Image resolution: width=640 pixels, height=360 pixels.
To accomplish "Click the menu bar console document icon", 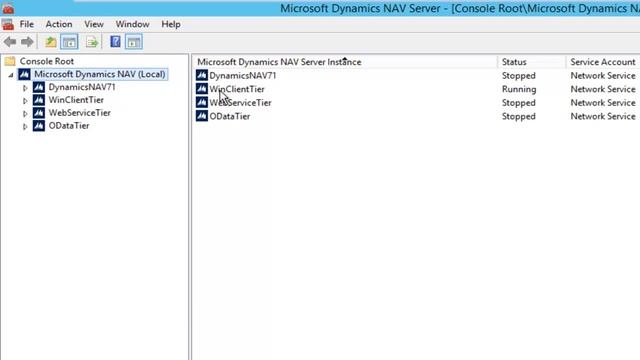I will [x=8, y=24].
